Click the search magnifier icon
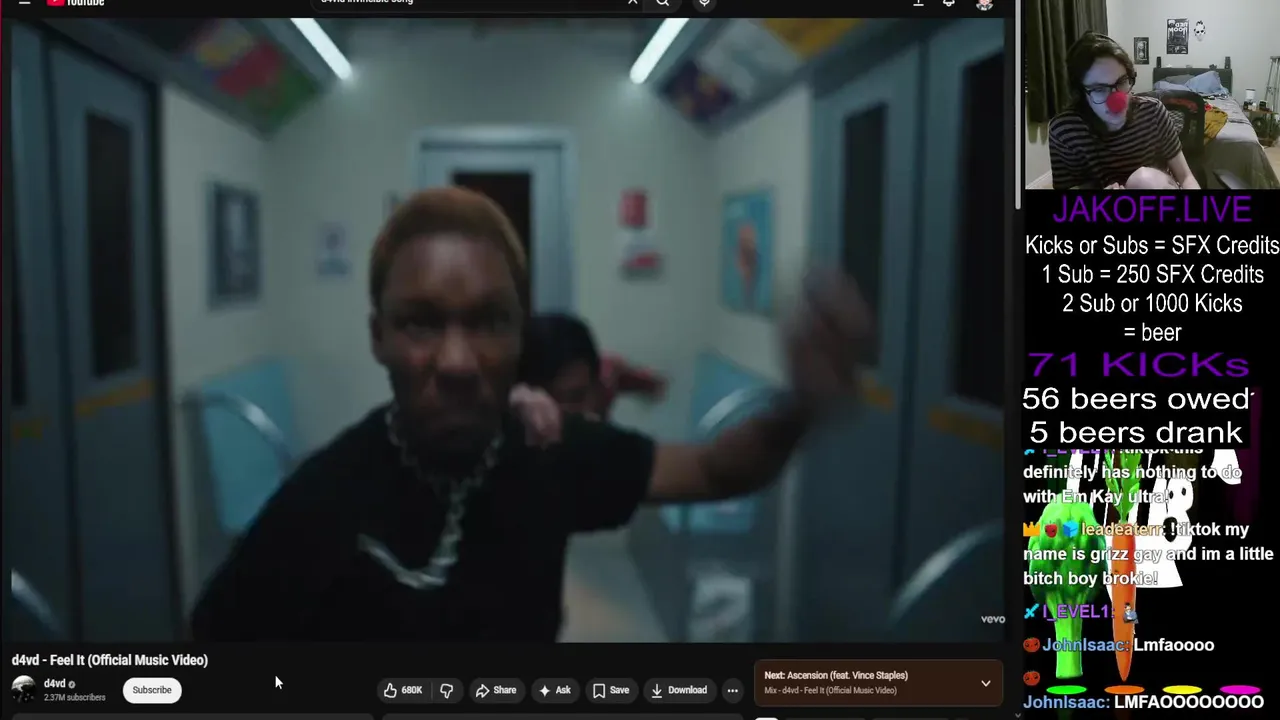Screen dimensions: 1280x720 click(x=662, y=3)
